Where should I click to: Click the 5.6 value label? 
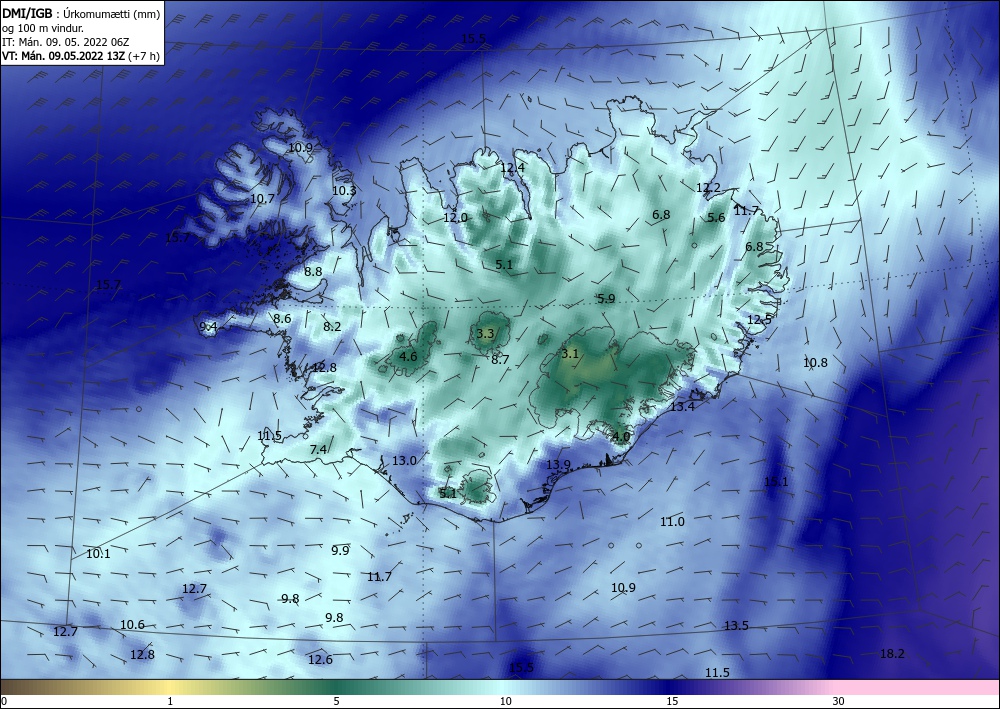[x=716, y=217]
